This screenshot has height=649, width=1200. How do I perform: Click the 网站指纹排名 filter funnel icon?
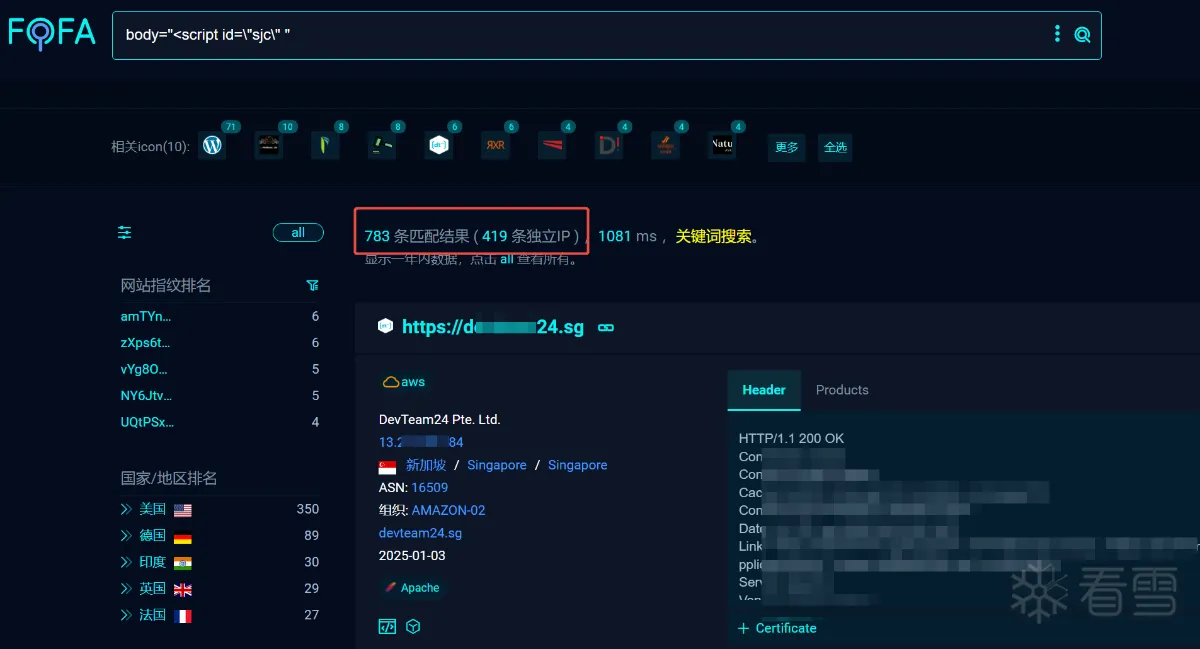point(313,286)
